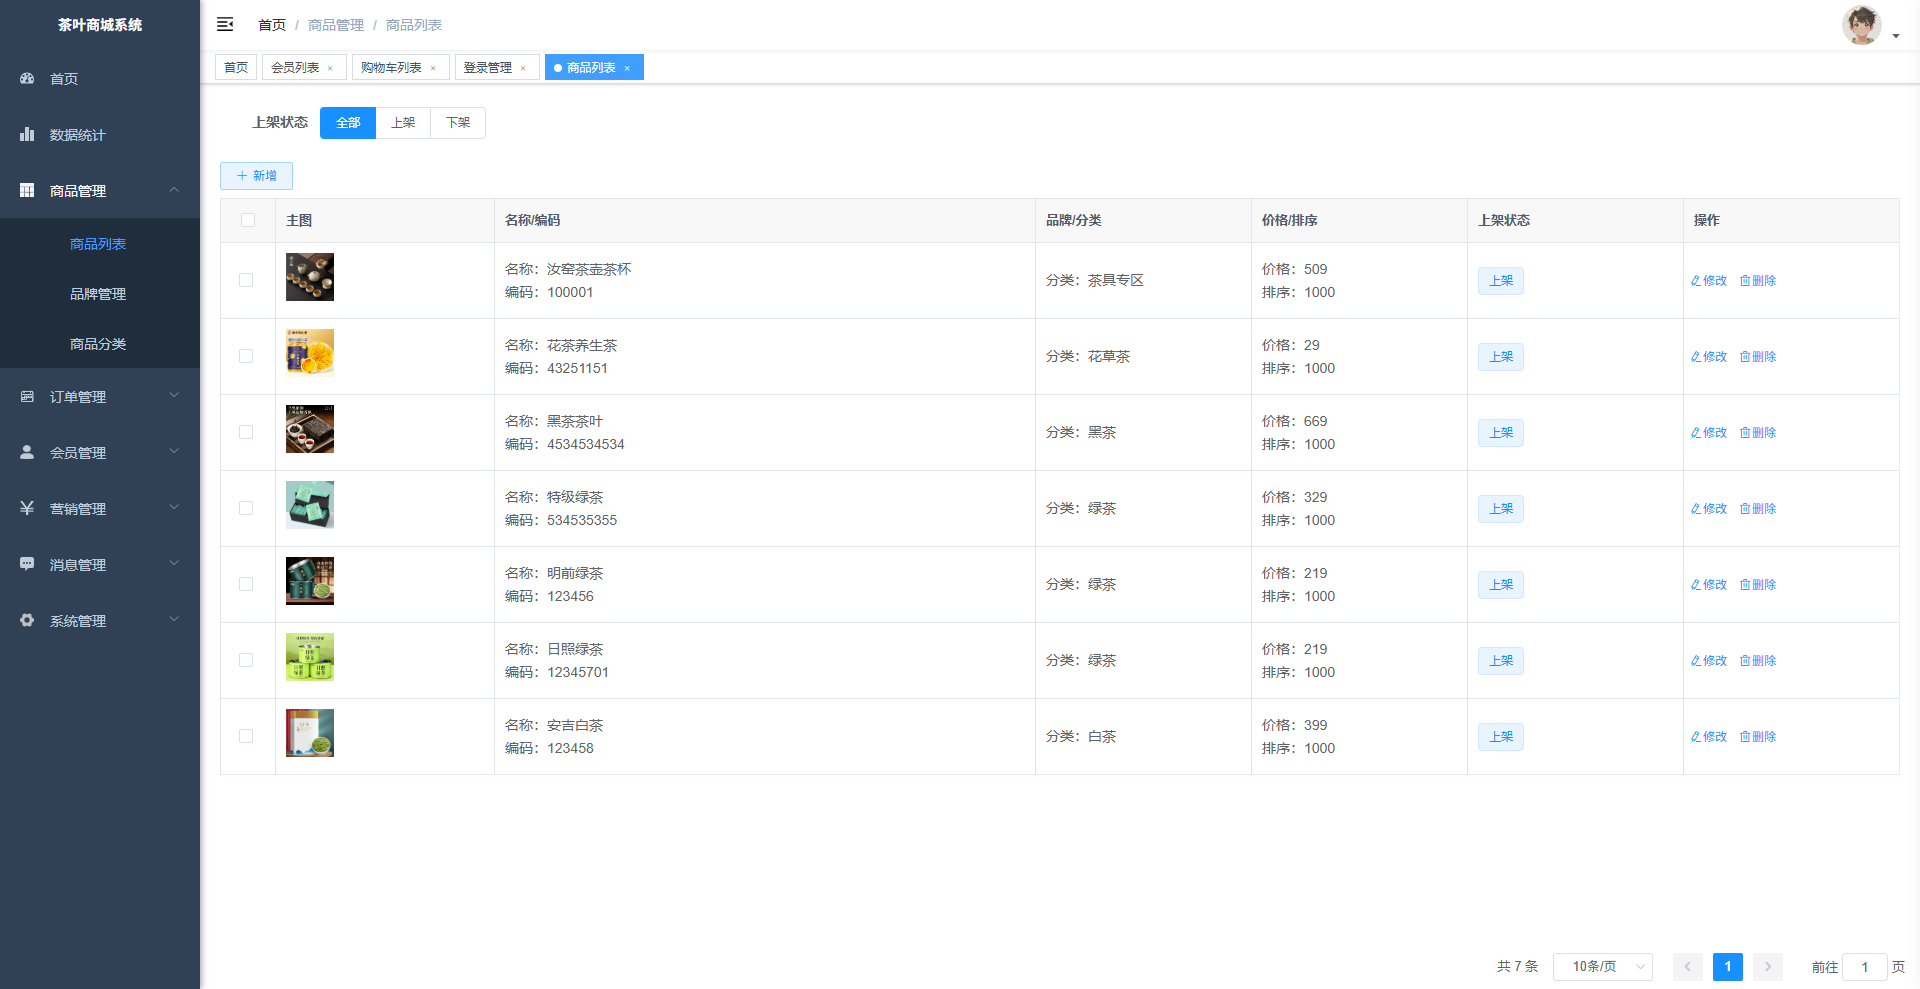Click the user avatar in top right

coord(1861,26)
